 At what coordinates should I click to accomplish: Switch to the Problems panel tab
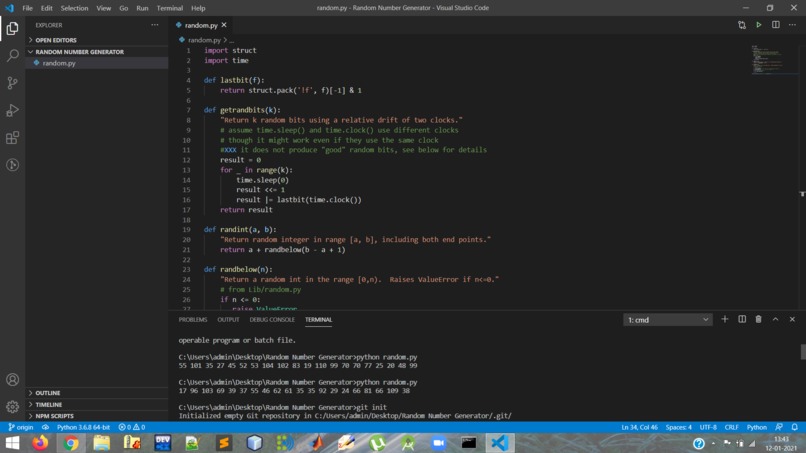pyautogui.click(x=193, y=319)
